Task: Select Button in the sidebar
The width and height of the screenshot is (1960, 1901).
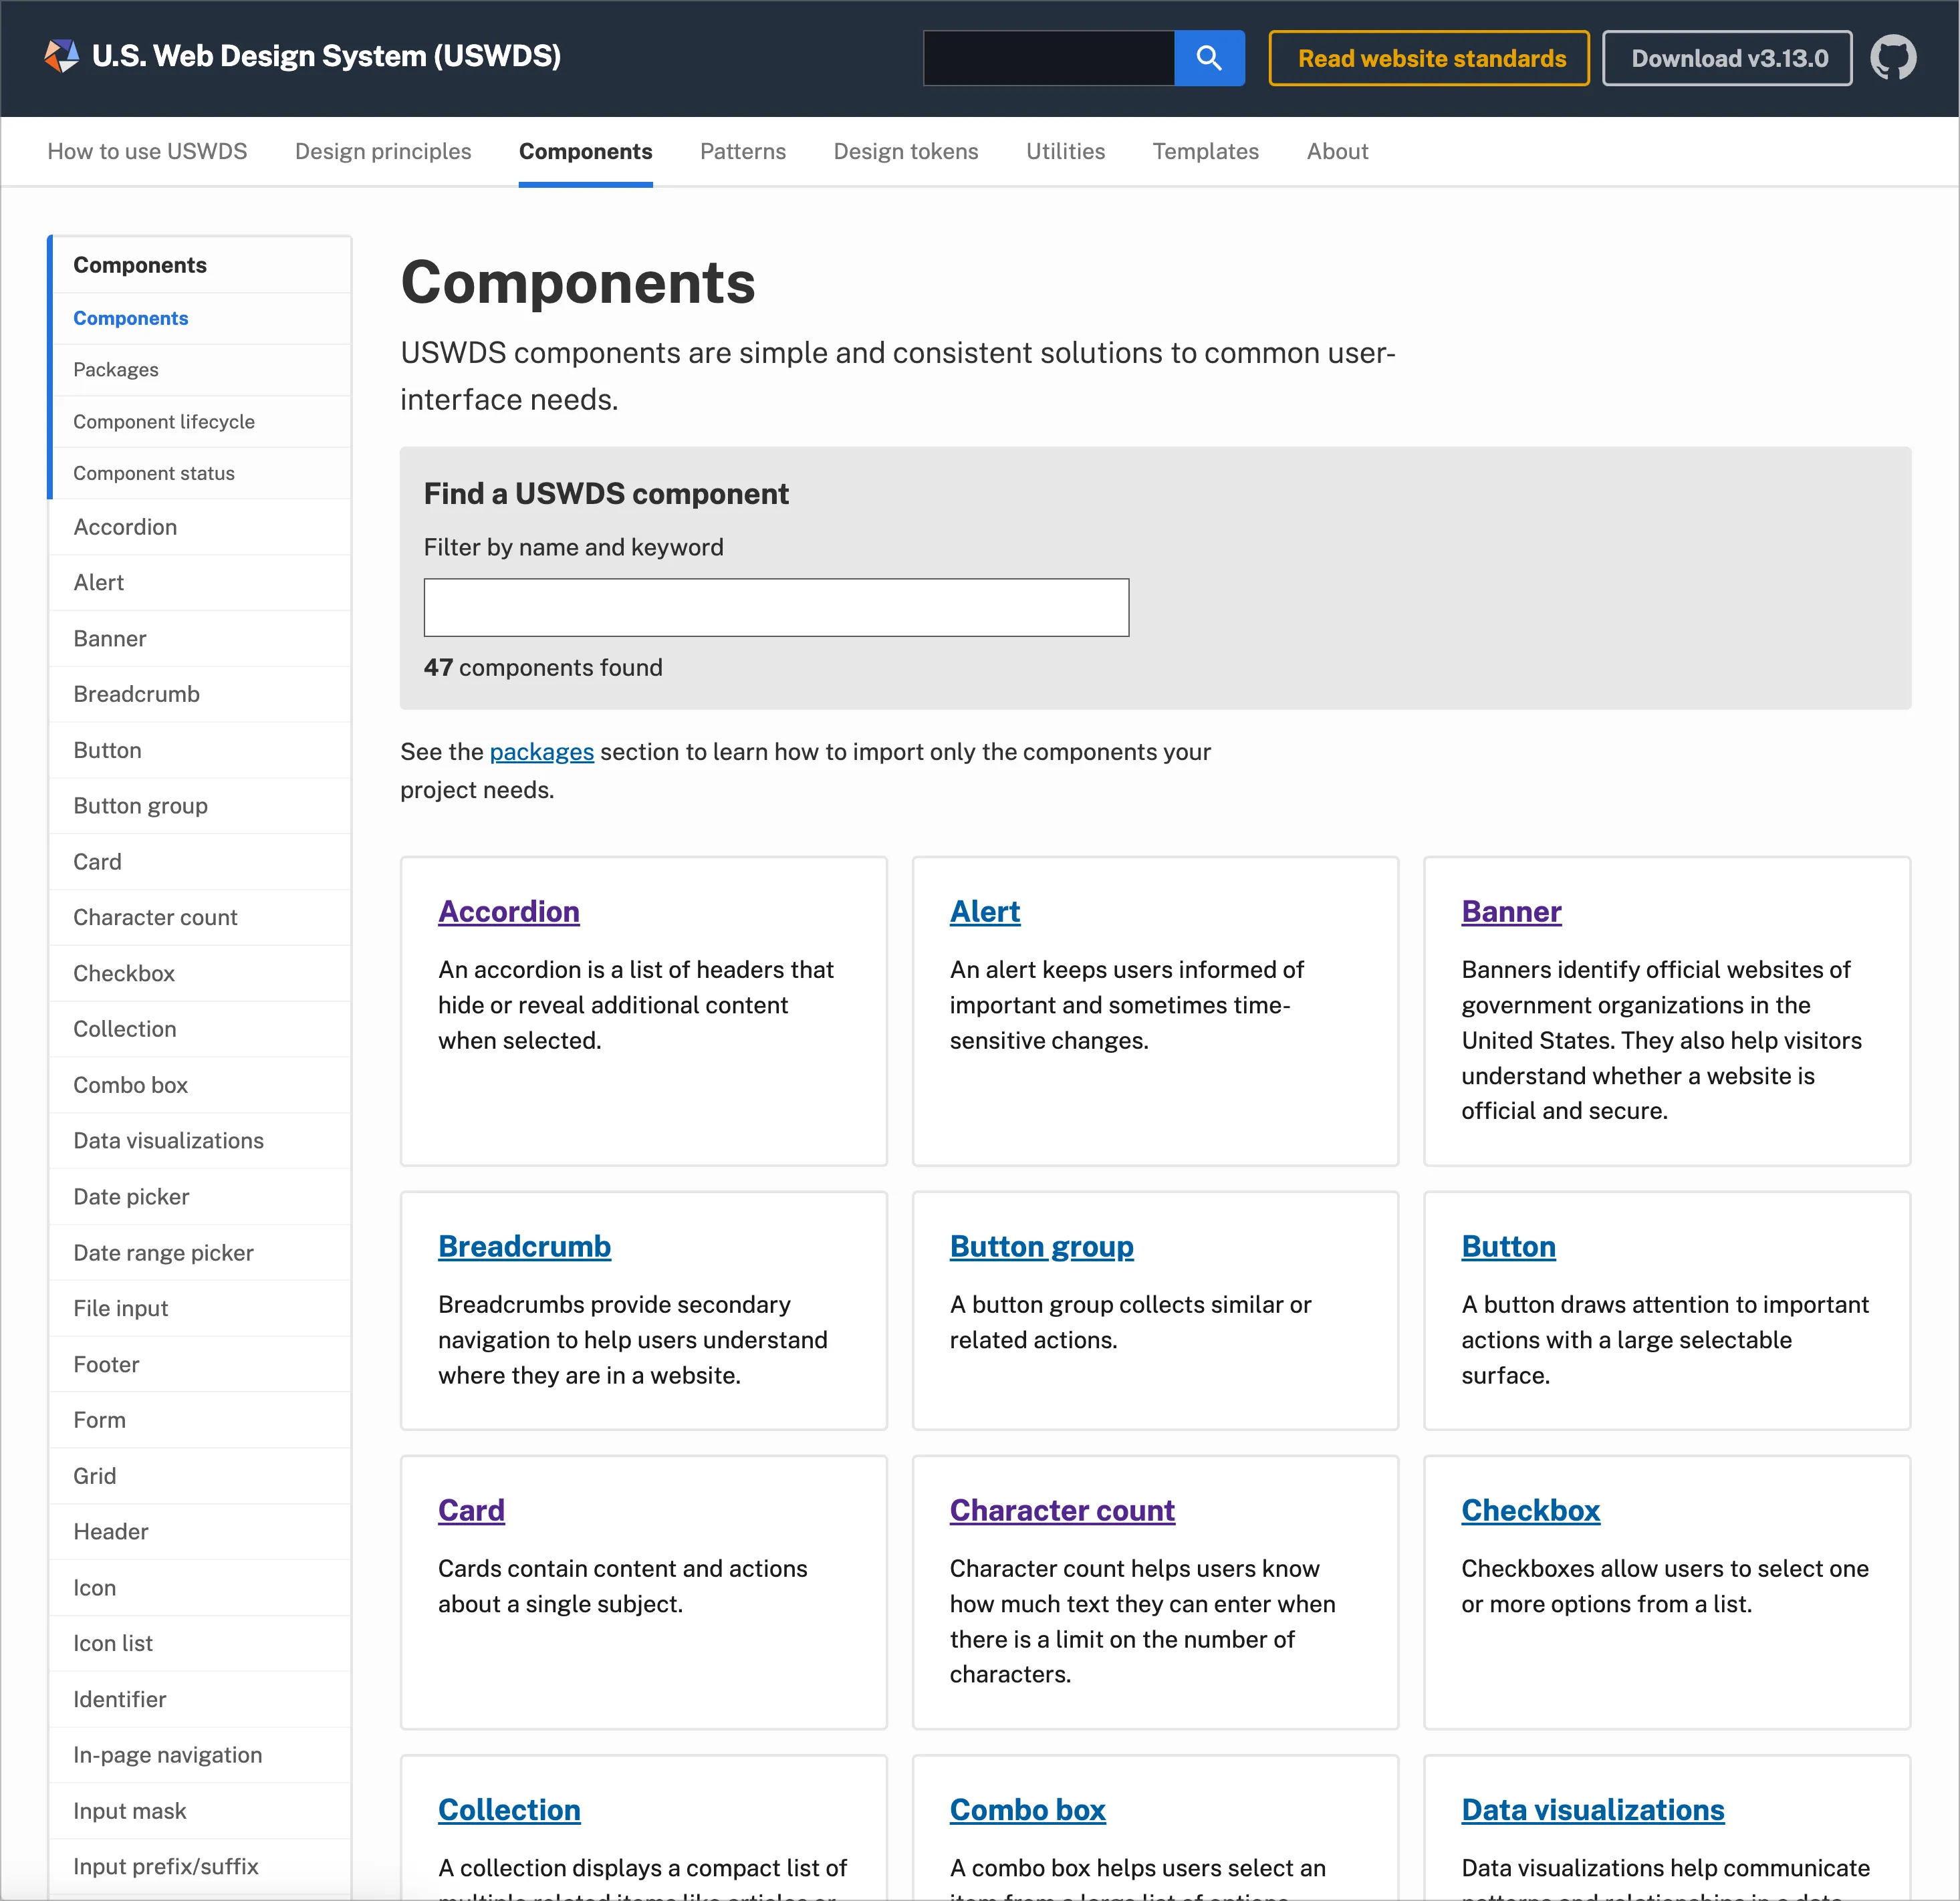Action: tap(201, 750)
